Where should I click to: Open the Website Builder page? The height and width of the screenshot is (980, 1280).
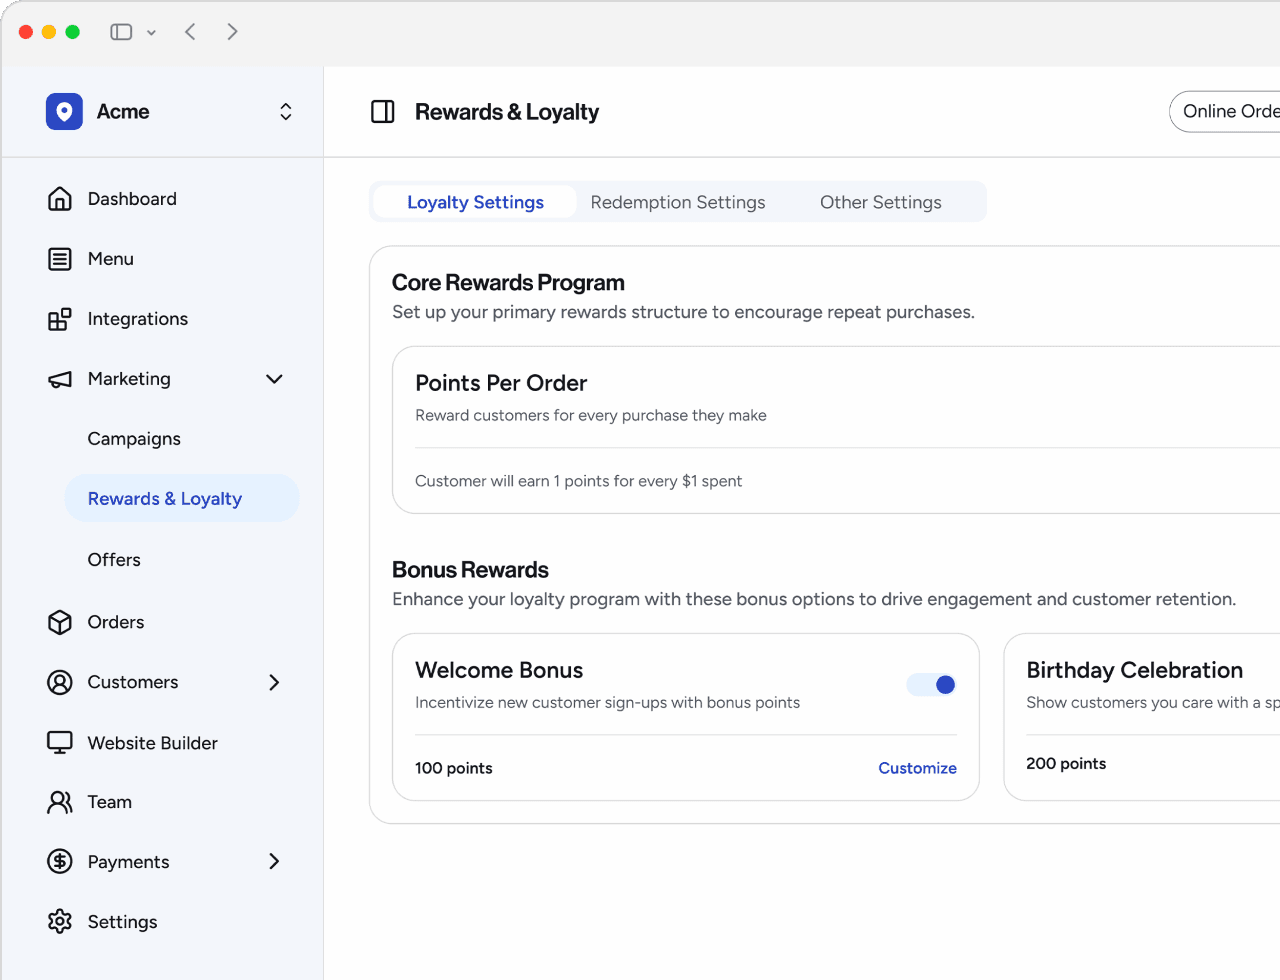coord(152,743)
